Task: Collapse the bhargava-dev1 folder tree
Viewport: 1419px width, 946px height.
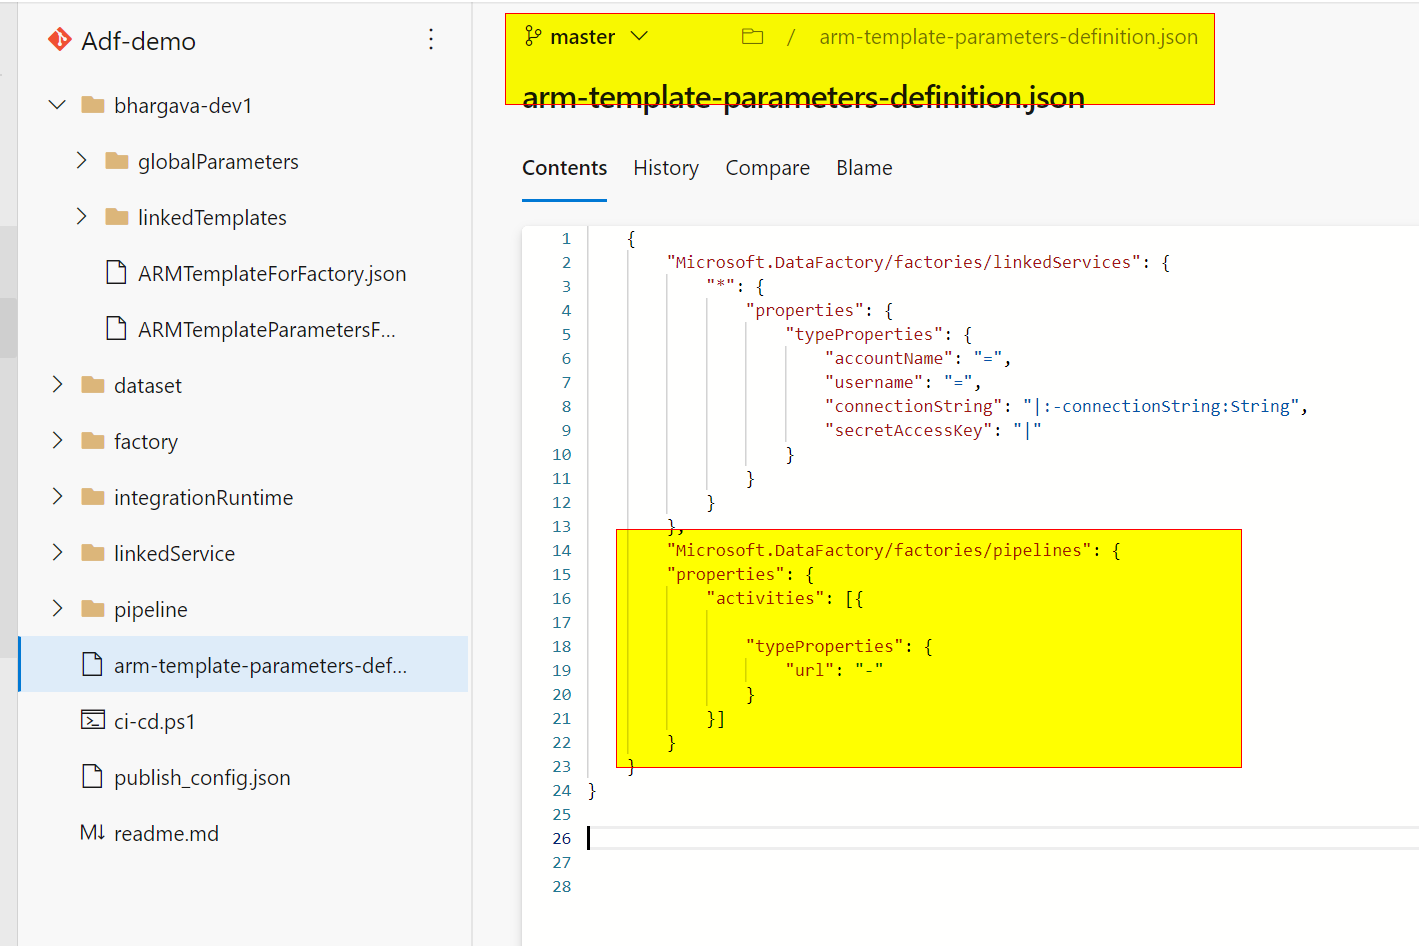Action: click(x=57, y=104)
